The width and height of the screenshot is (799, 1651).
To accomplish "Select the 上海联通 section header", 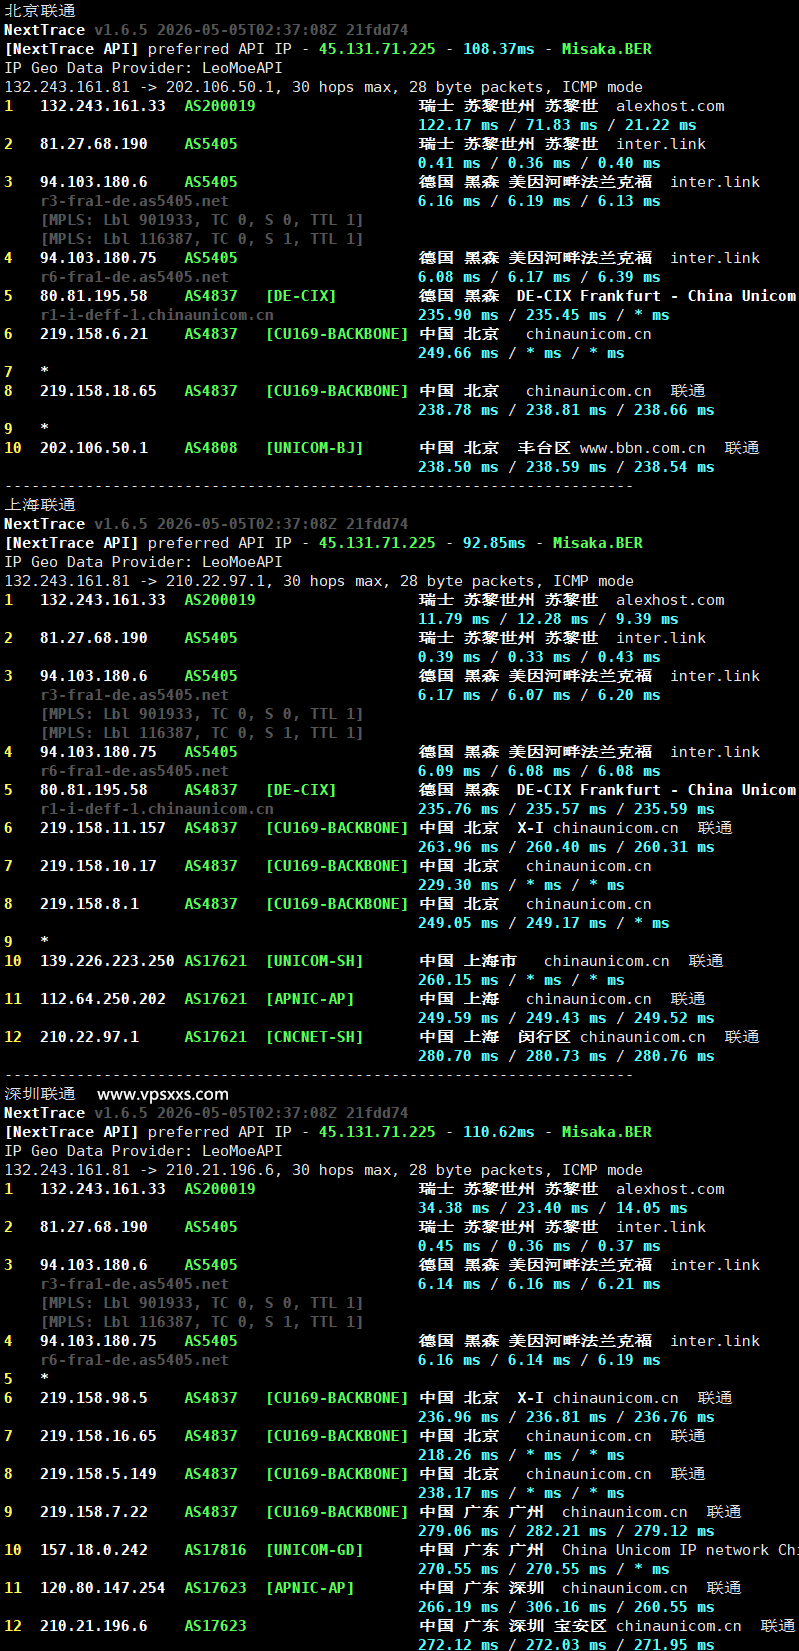I will pos(40,505).
